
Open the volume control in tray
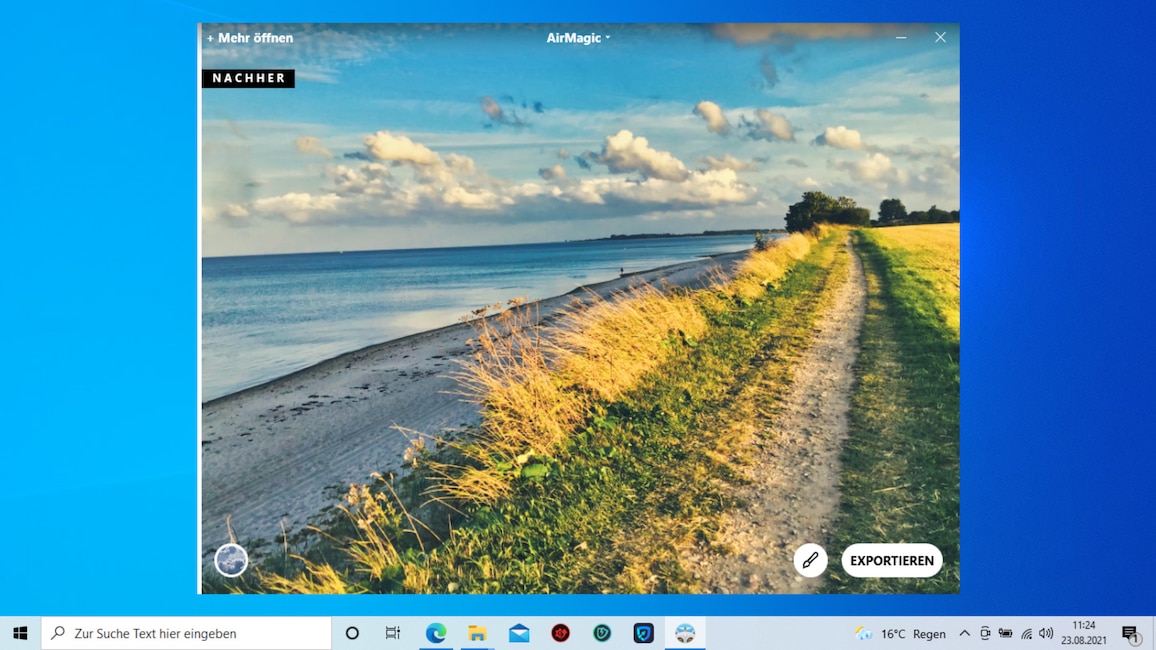1046,634
